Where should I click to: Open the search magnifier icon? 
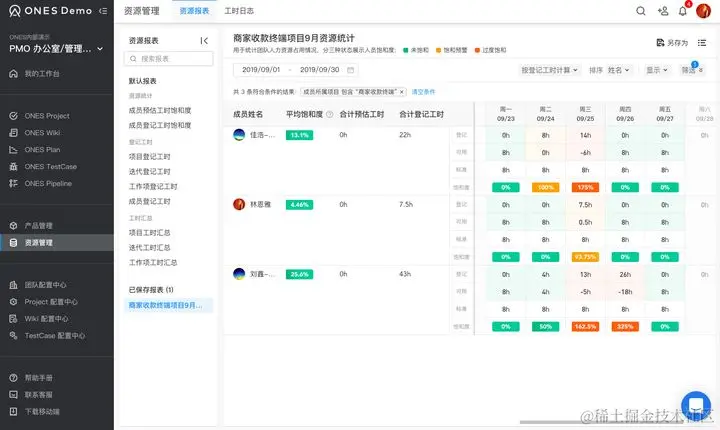pos(641,11)
